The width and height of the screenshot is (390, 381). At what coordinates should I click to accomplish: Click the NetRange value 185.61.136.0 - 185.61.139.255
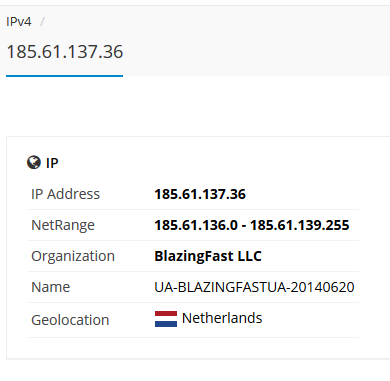pos(252,225)
